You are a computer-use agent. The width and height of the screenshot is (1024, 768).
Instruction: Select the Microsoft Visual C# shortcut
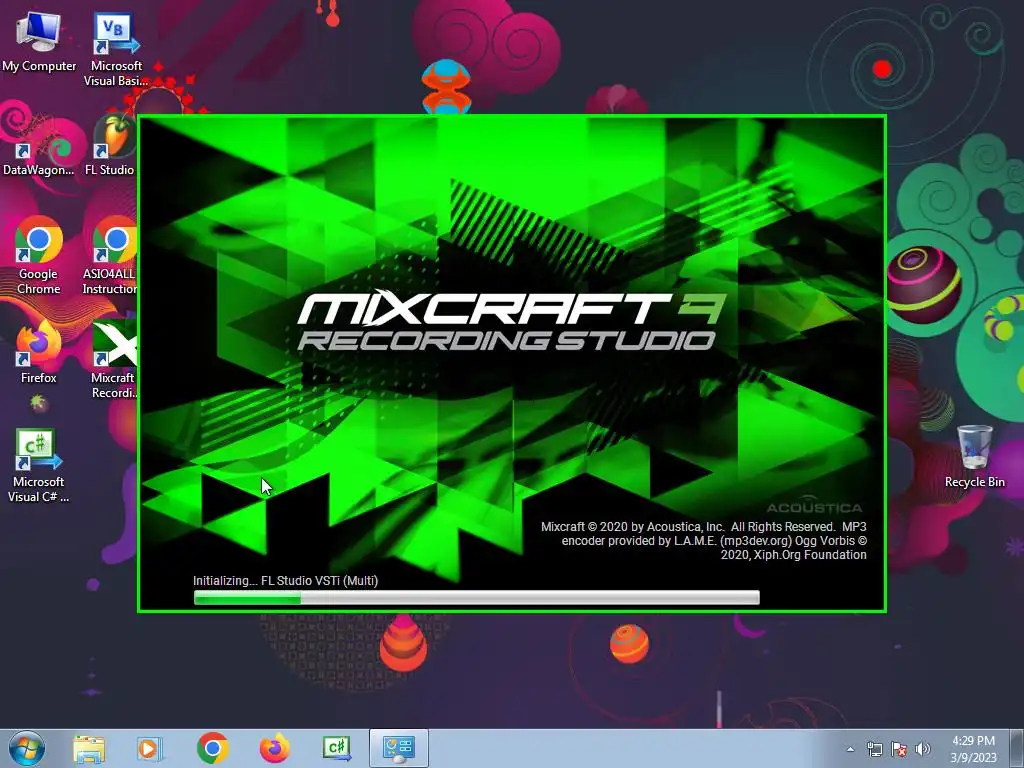(x=39, y=465)
